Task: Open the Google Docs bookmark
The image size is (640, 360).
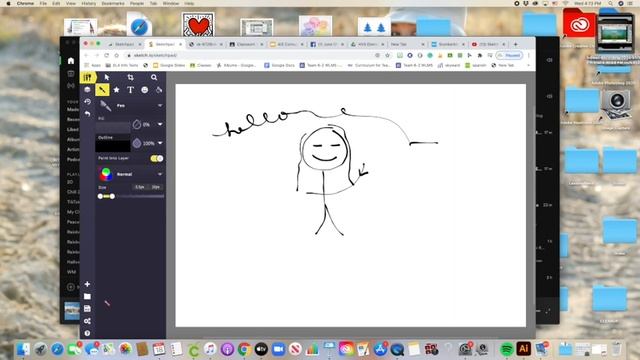Action: click(x=279, y=65)
